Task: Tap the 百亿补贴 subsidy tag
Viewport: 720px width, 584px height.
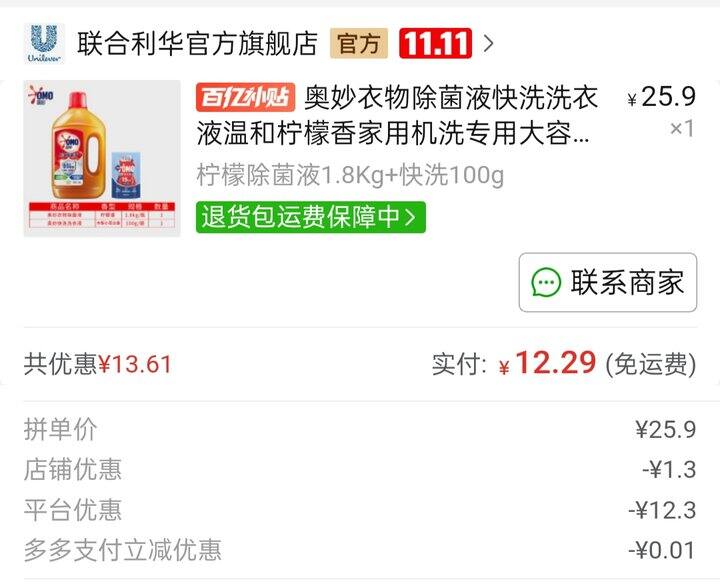Action: tap(245, 97)
